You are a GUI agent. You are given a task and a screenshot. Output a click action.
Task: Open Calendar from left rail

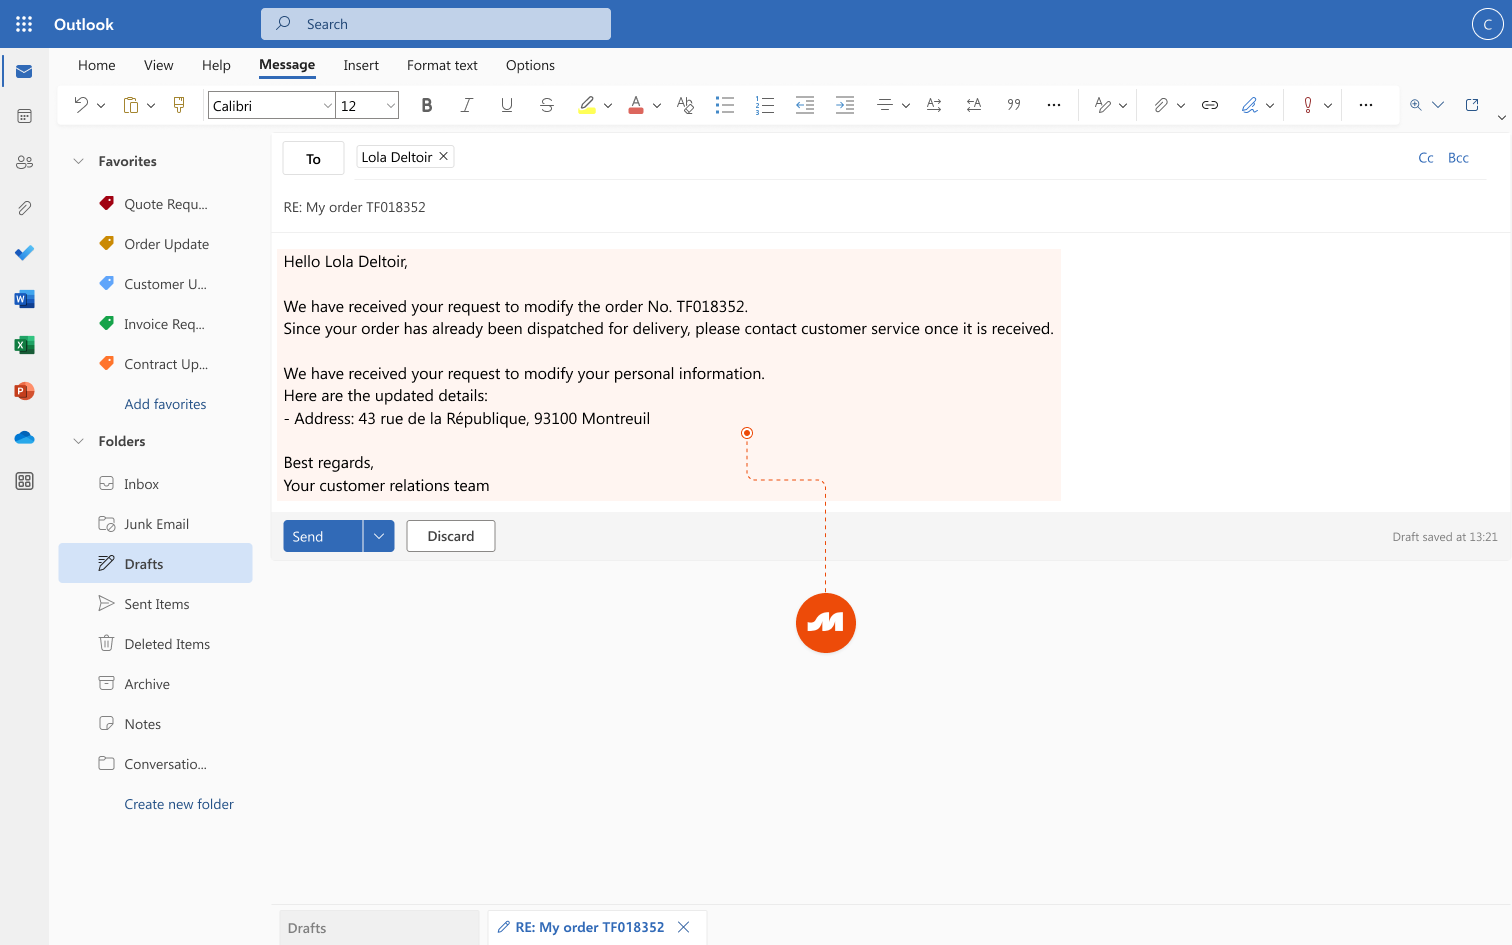click(x=24, y=116)
